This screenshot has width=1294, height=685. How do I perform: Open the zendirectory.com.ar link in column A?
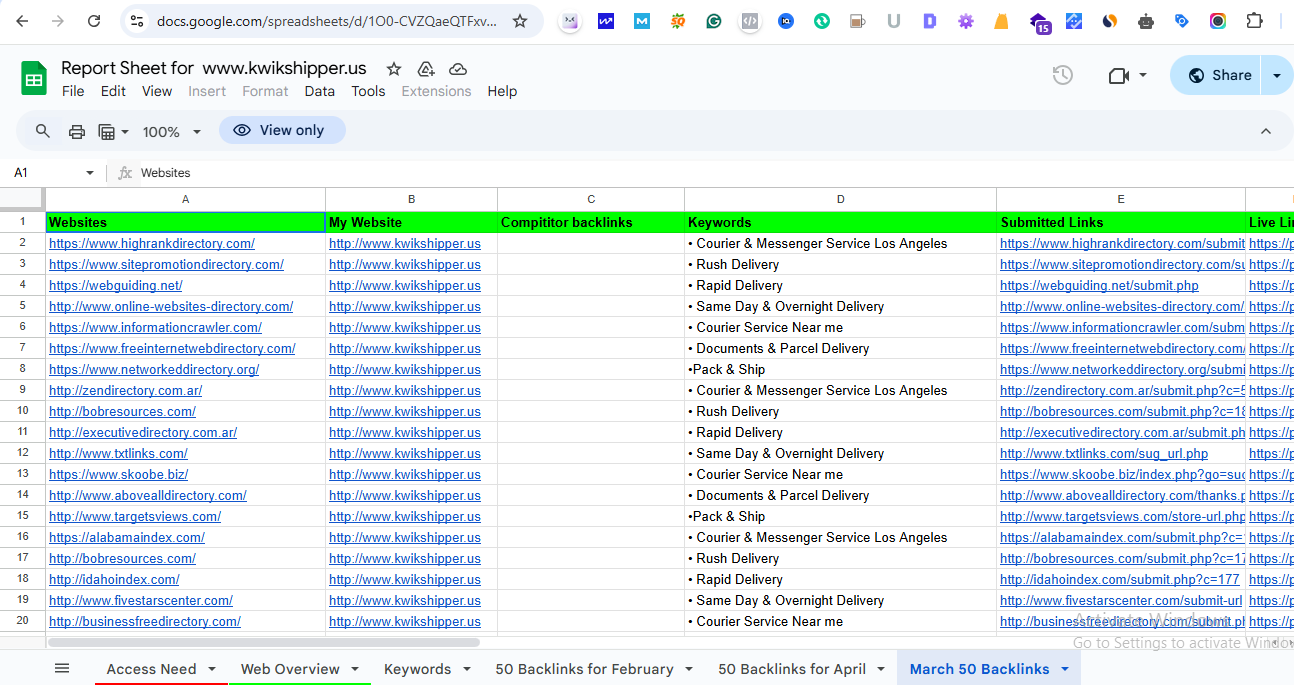[x=126, y=390]
